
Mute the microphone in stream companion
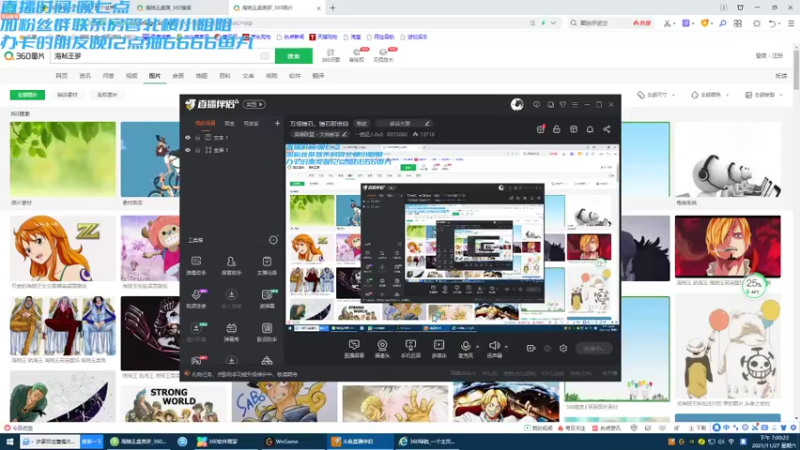point(465,349)
